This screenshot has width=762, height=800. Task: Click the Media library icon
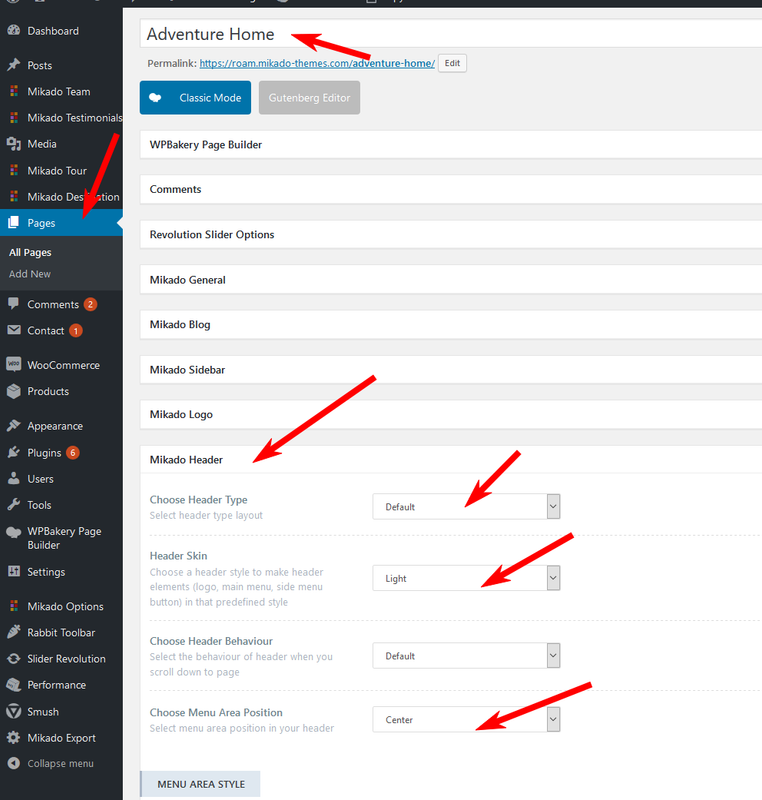tap(14, 144)
